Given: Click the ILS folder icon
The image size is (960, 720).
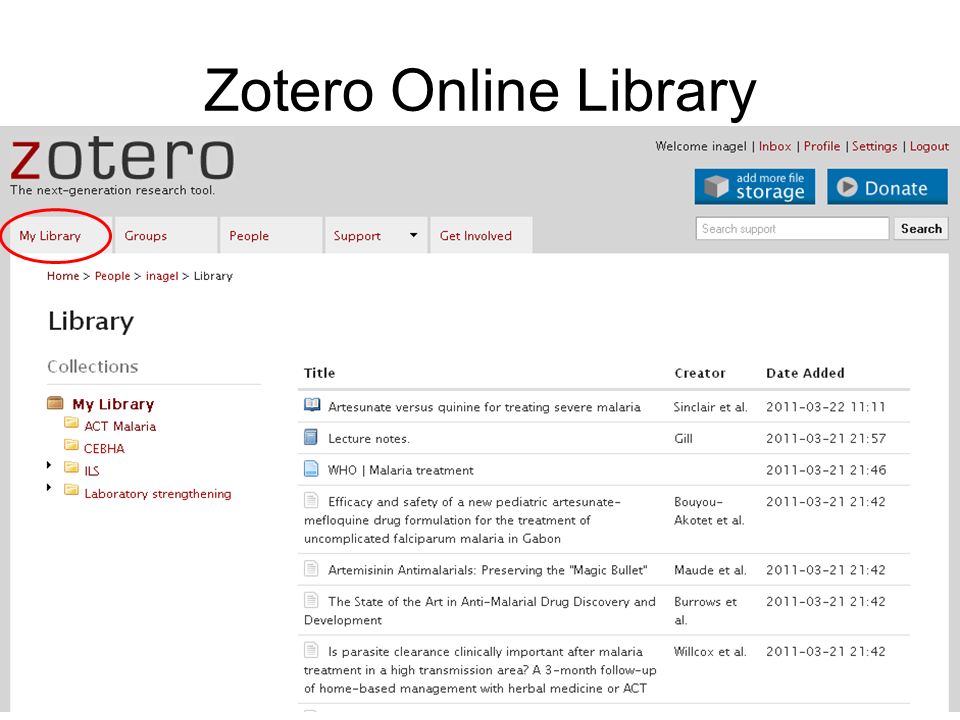Looking at the screenshot, I should [71, 468].
